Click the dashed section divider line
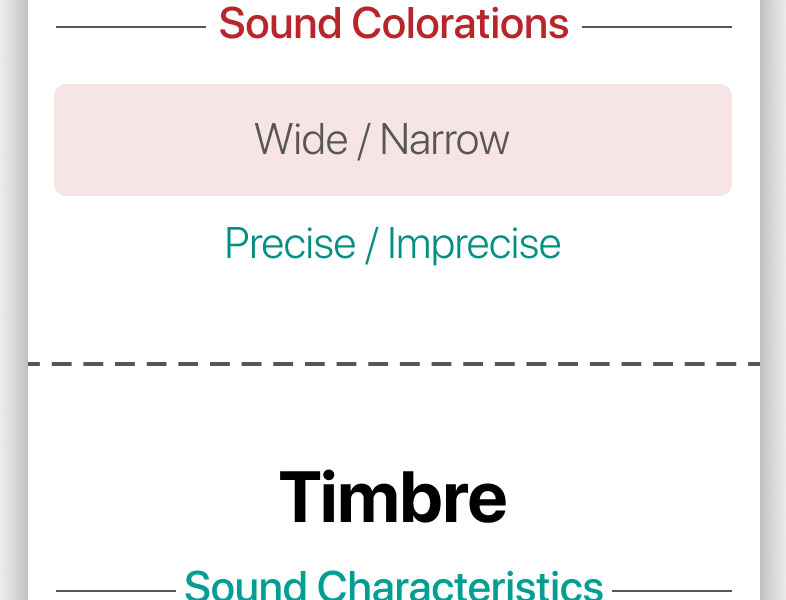 394,364
